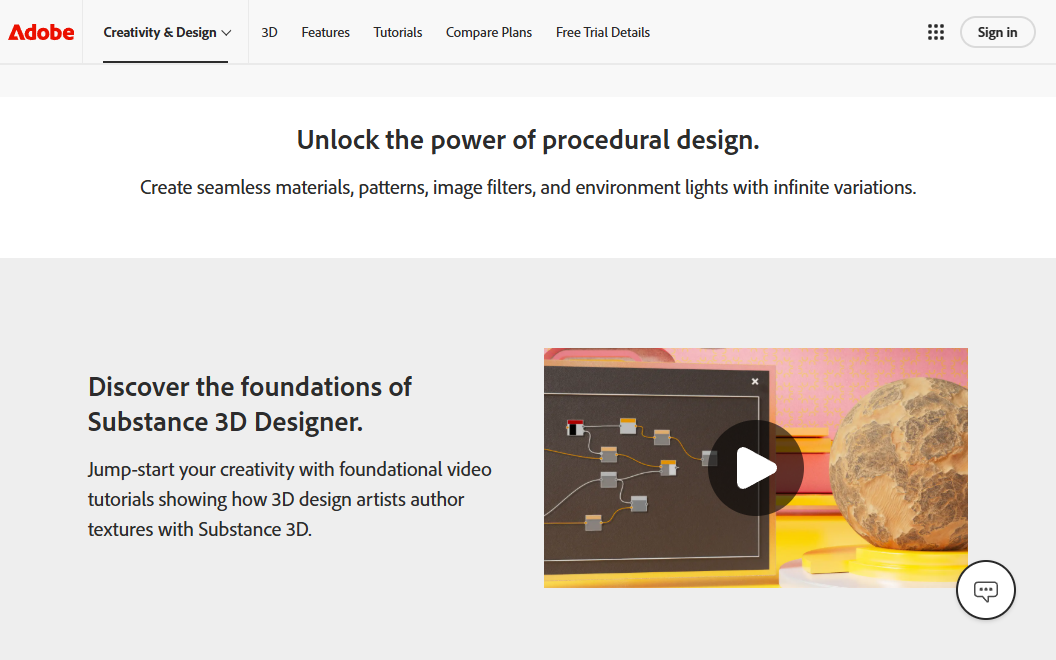1056x660 pixels.
Task: Click the X icon on node graph window
Action: (x=755, y=381)
